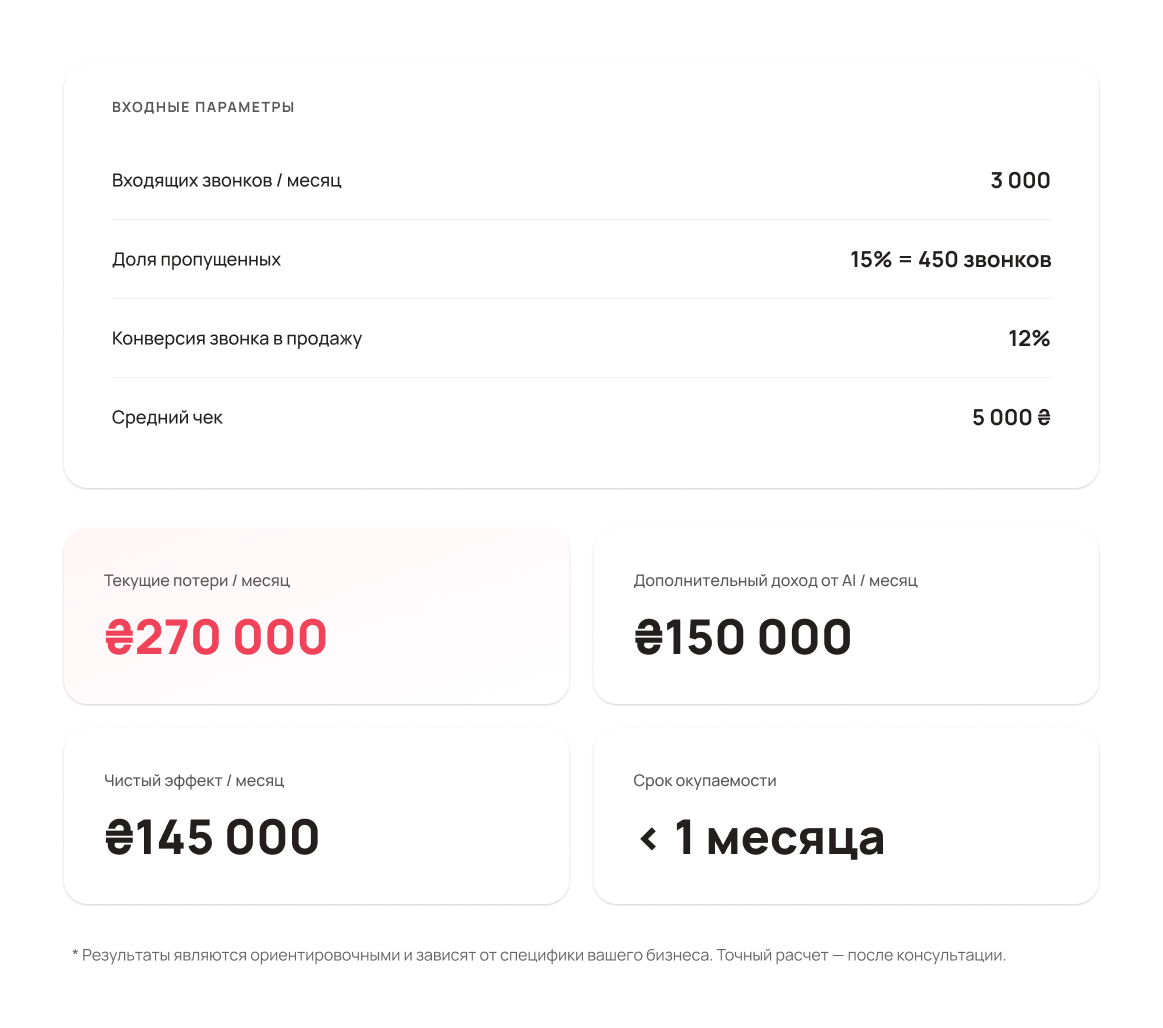The width and height of the screenshot is (1163, 1028).
Task: Select the Срок окупаемости caption
Action: pos(704,781)
